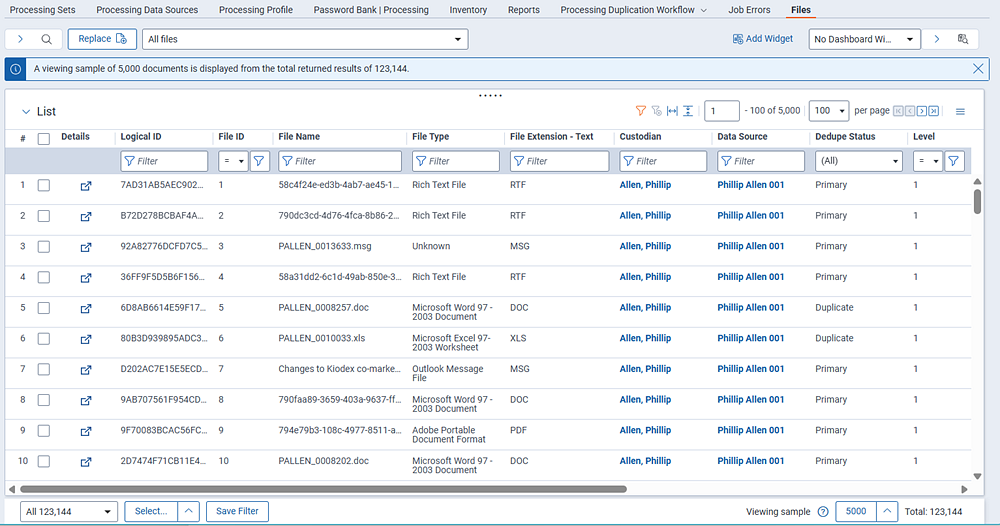The image size is (1000, 526).
Task: Toggle the orange show-filters icon
Action: pos(640,111)
